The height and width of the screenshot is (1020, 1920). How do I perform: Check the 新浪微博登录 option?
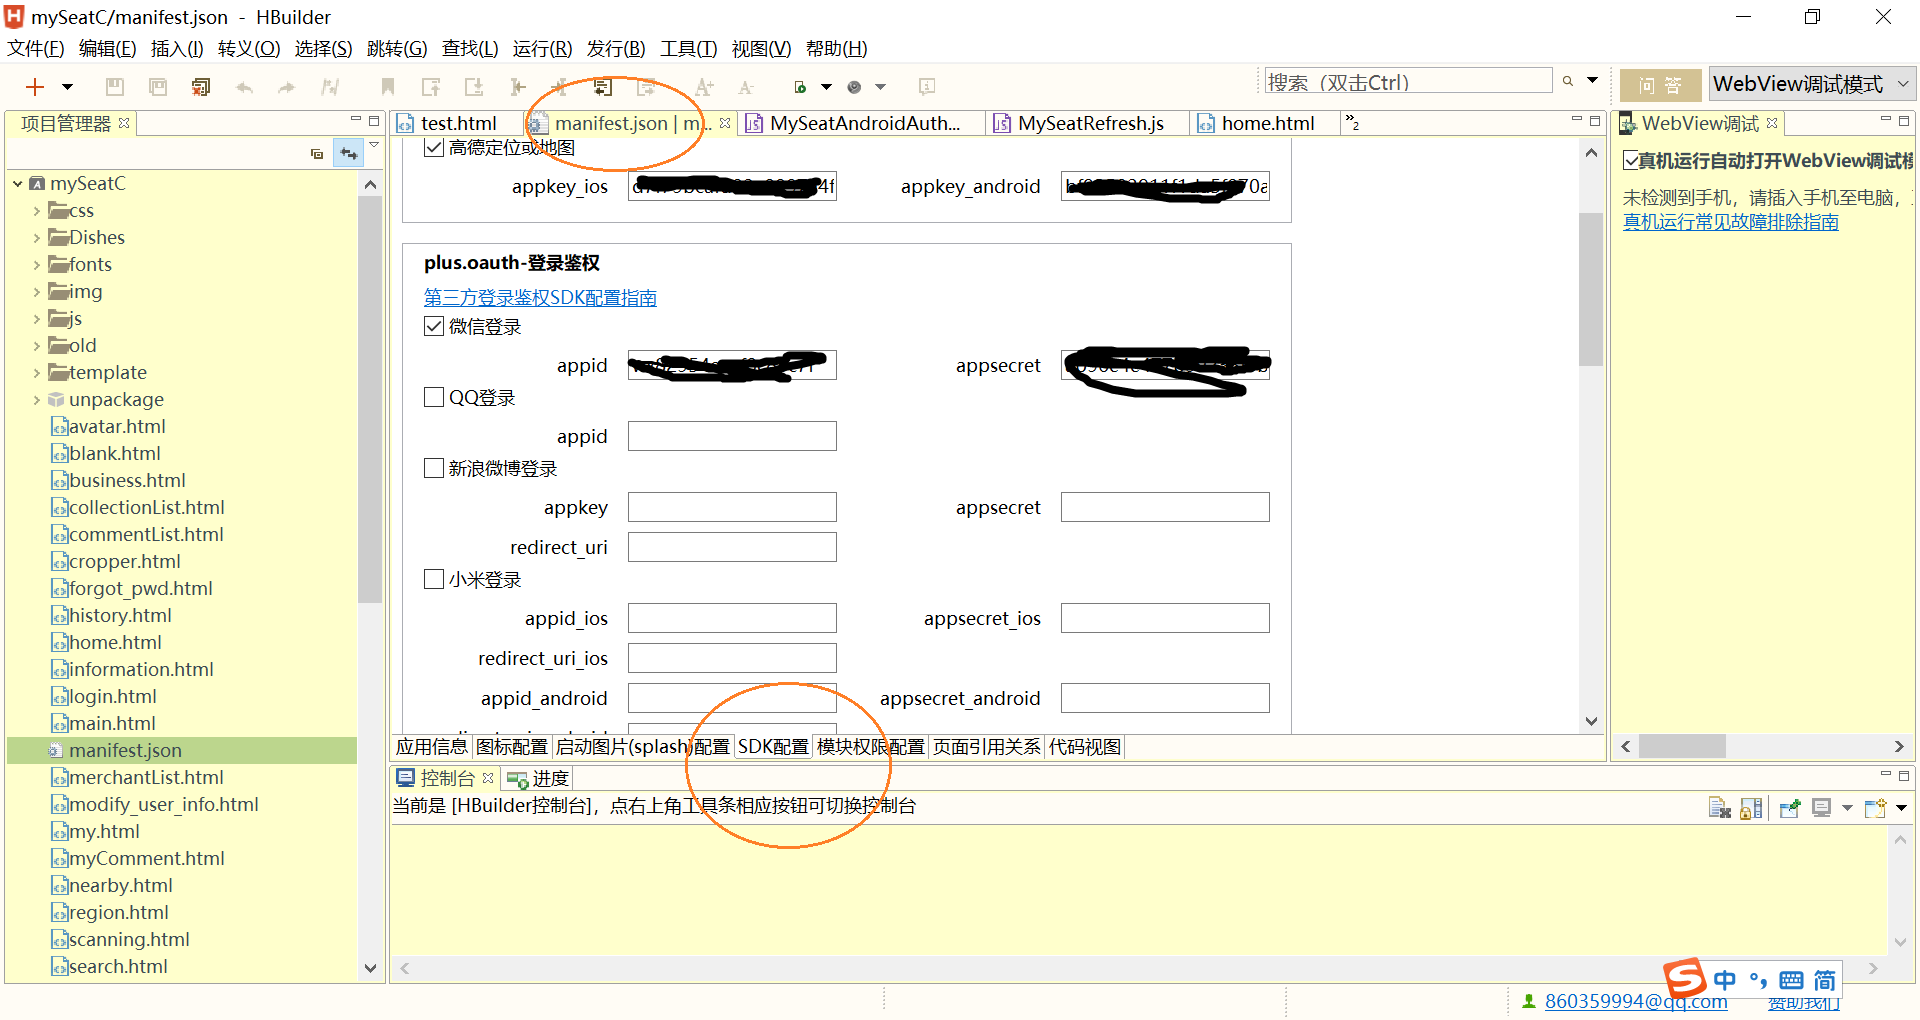click(434, 468)
